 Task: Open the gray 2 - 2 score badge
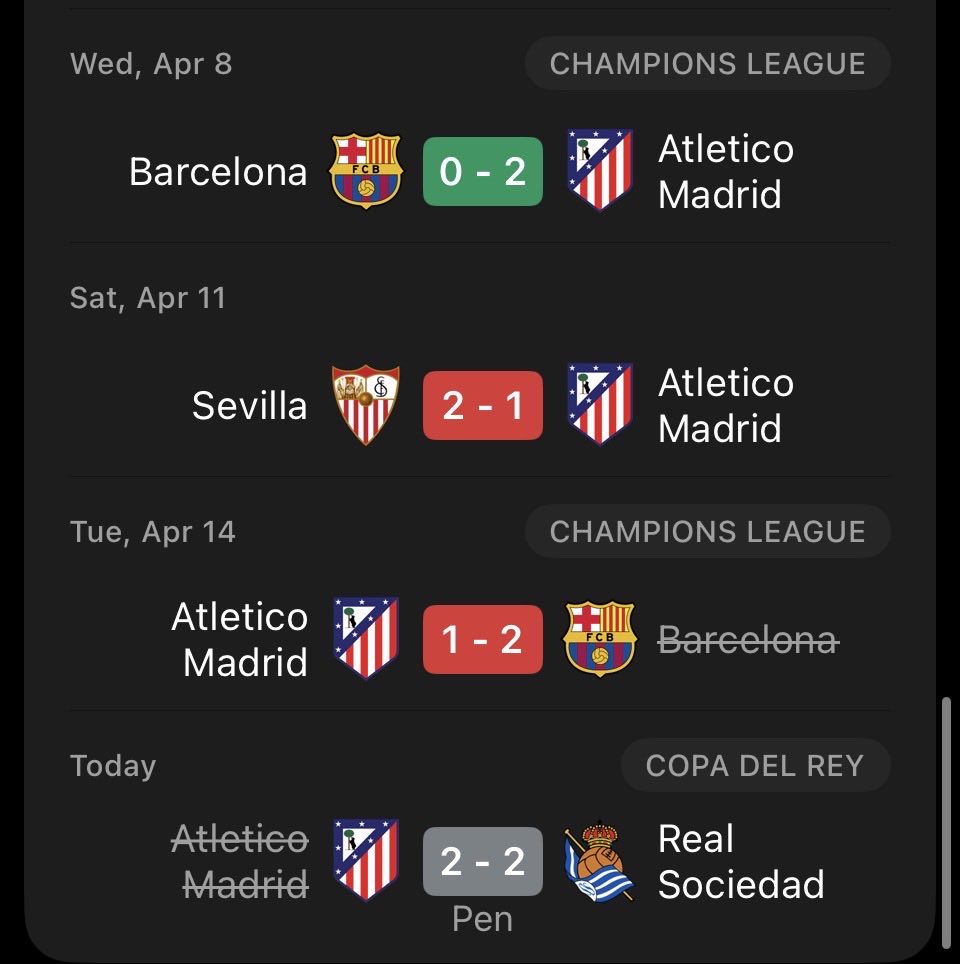(483, 861)
